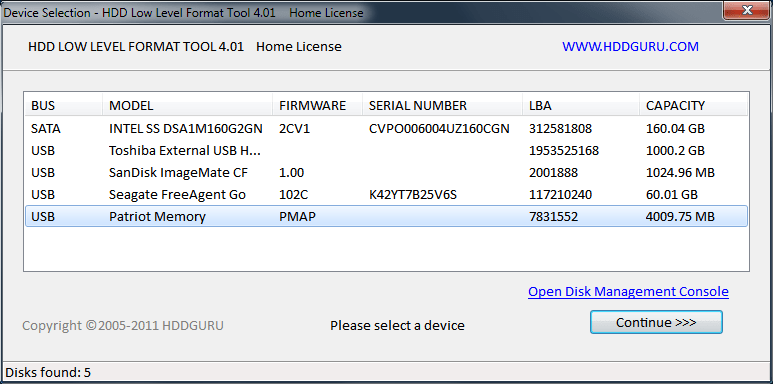Click empty area below device list
Viewport: 773px width, 384px height.
pos(386,249)
